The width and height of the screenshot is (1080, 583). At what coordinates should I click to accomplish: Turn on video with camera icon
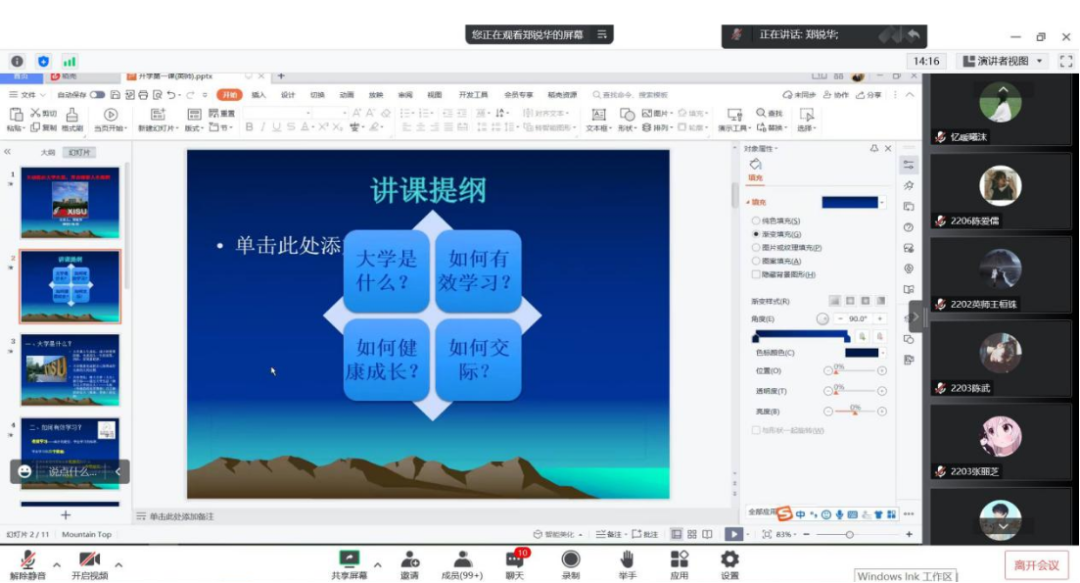pos(89,559)
